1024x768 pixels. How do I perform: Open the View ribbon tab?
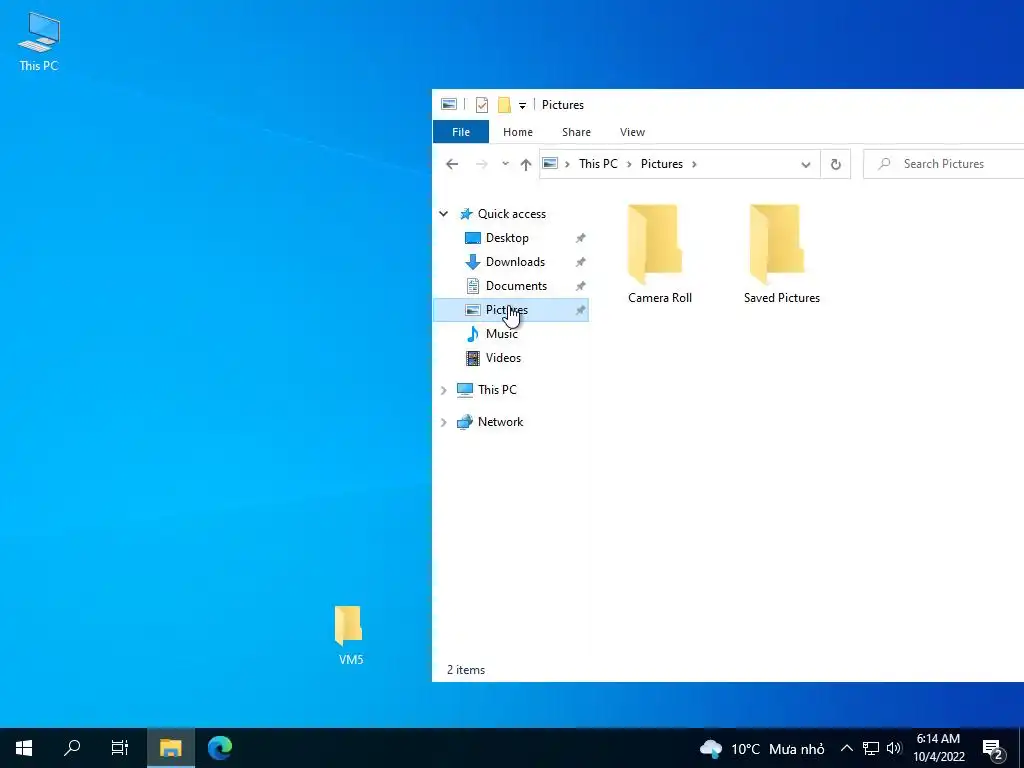[x=632, y=132]
